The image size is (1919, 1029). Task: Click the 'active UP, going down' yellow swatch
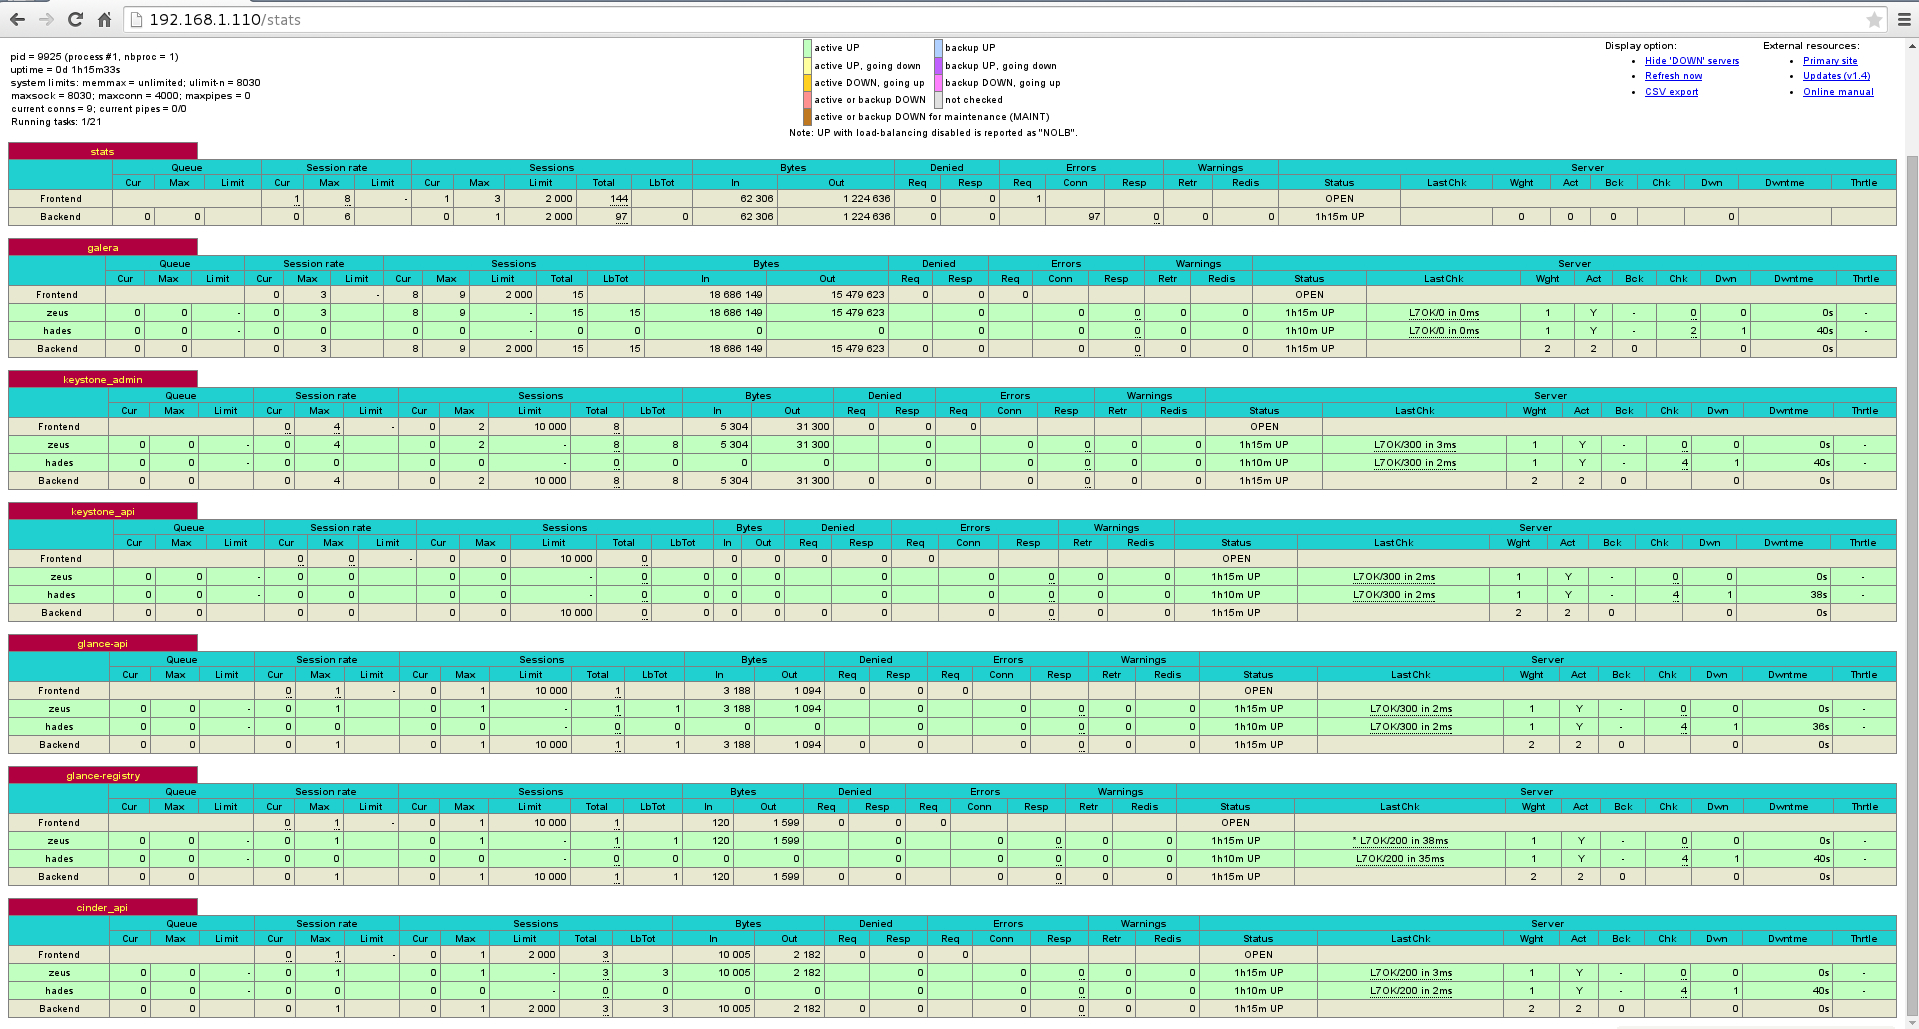[x=807, y=65]
